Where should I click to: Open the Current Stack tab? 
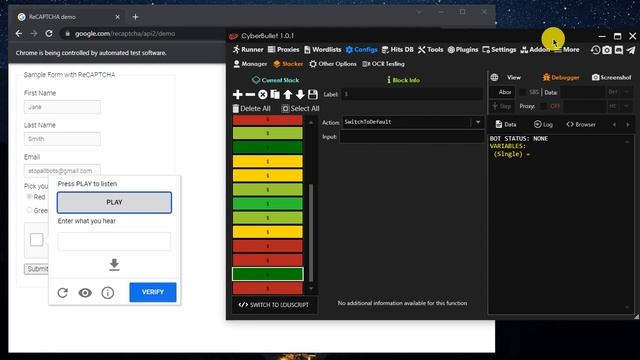coord(276,80)
